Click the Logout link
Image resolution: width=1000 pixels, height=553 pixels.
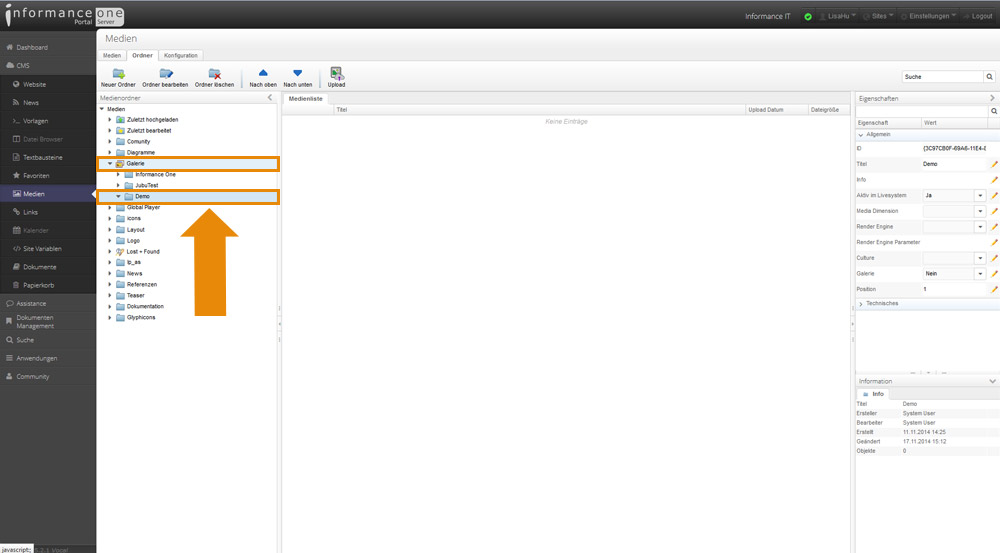(978, 17)
